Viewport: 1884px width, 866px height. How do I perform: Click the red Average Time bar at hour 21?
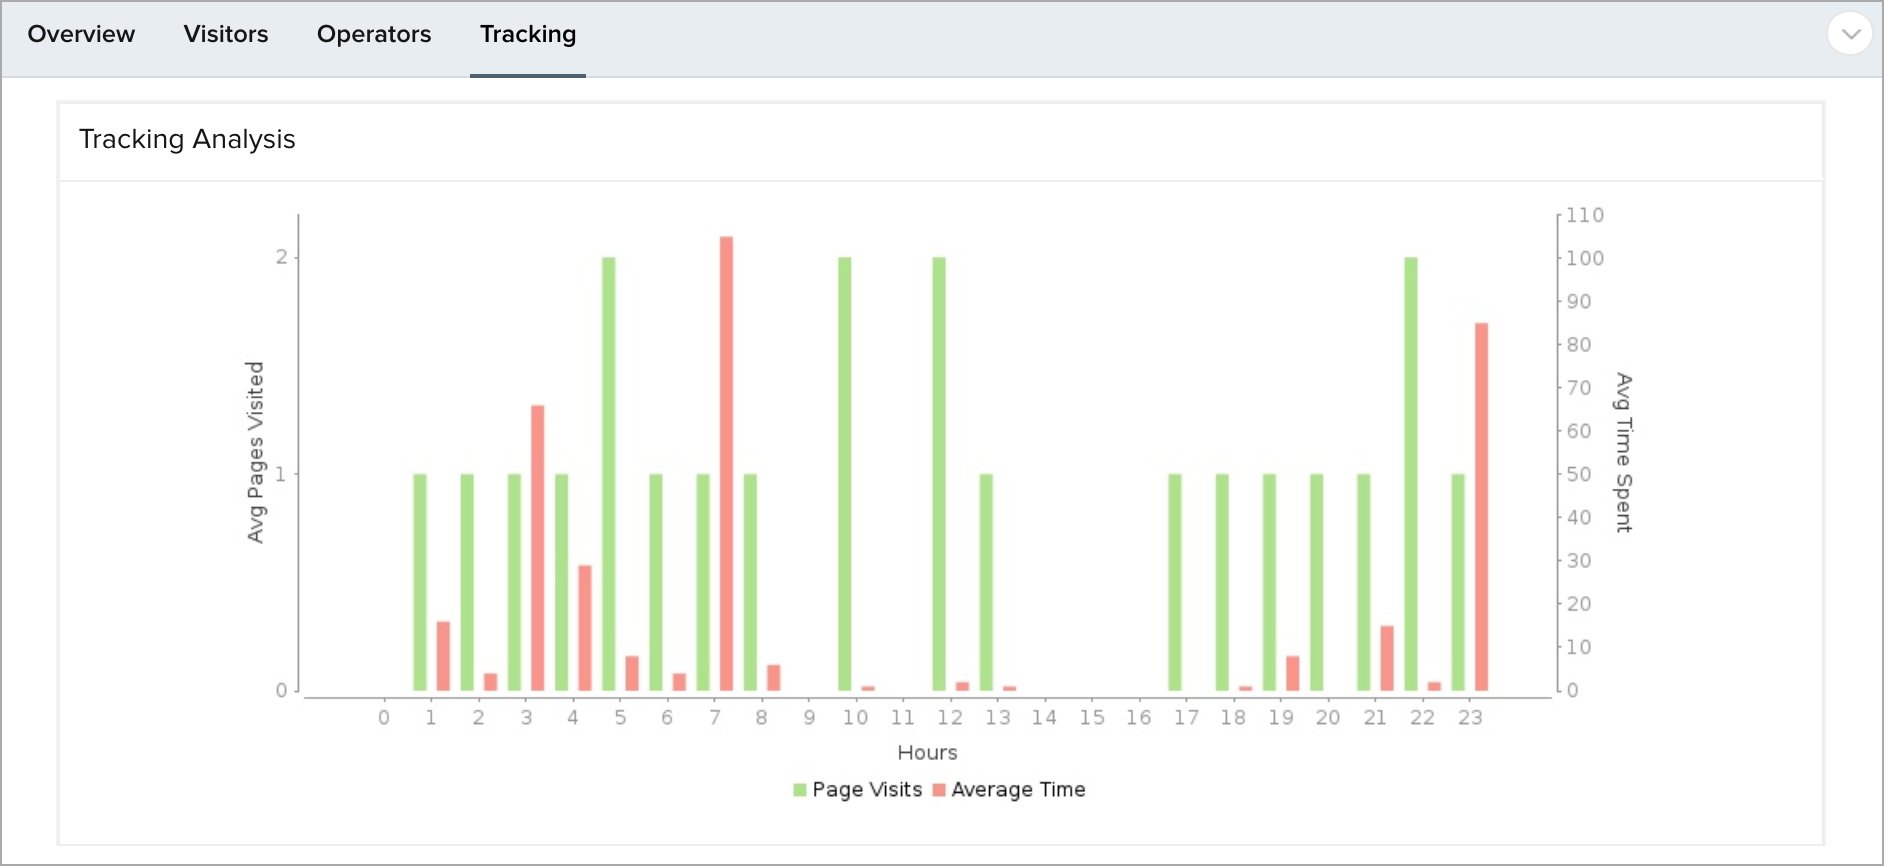point(1387,658)
